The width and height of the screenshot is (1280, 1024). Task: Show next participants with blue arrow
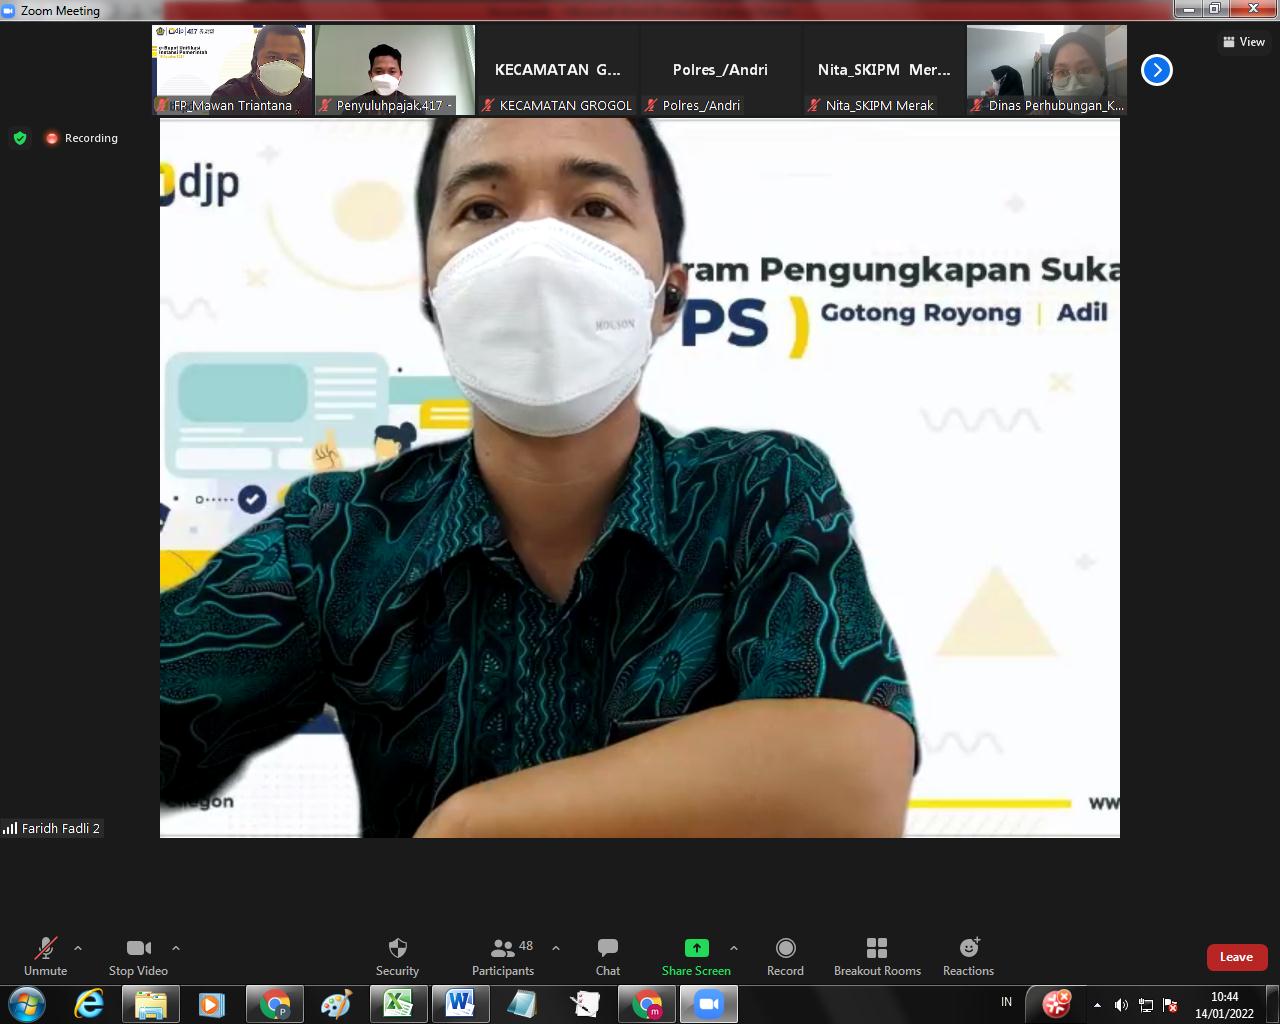coord(1156,70)
